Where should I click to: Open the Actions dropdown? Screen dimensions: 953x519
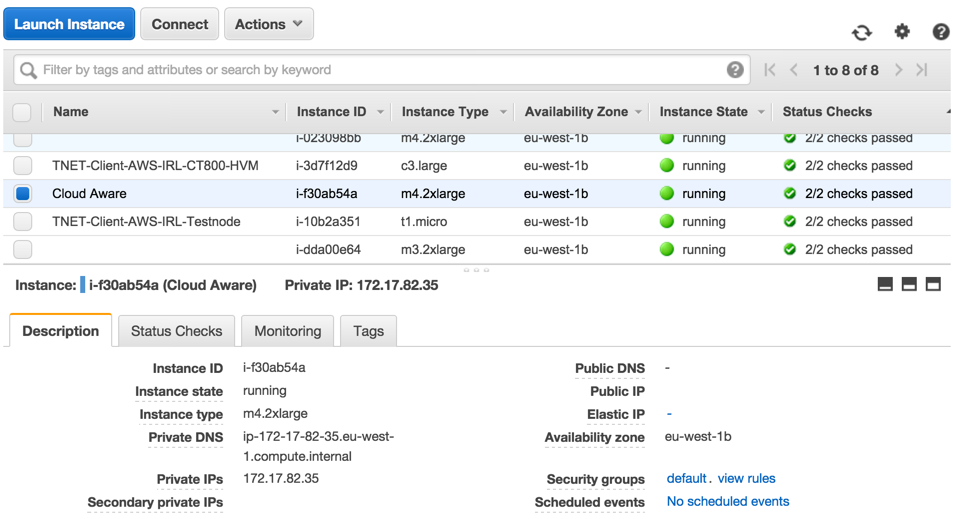[268, 24]
